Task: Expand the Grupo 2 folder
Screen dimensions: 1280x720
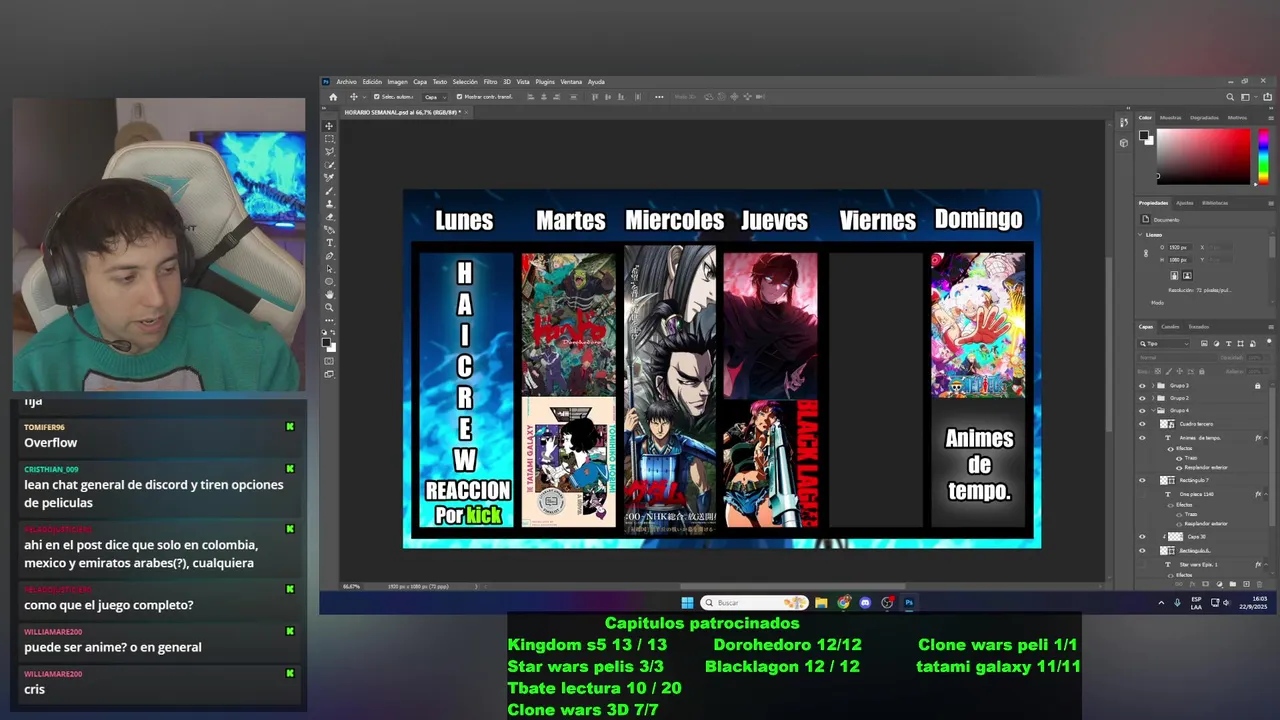Action: pos(1153,398)
